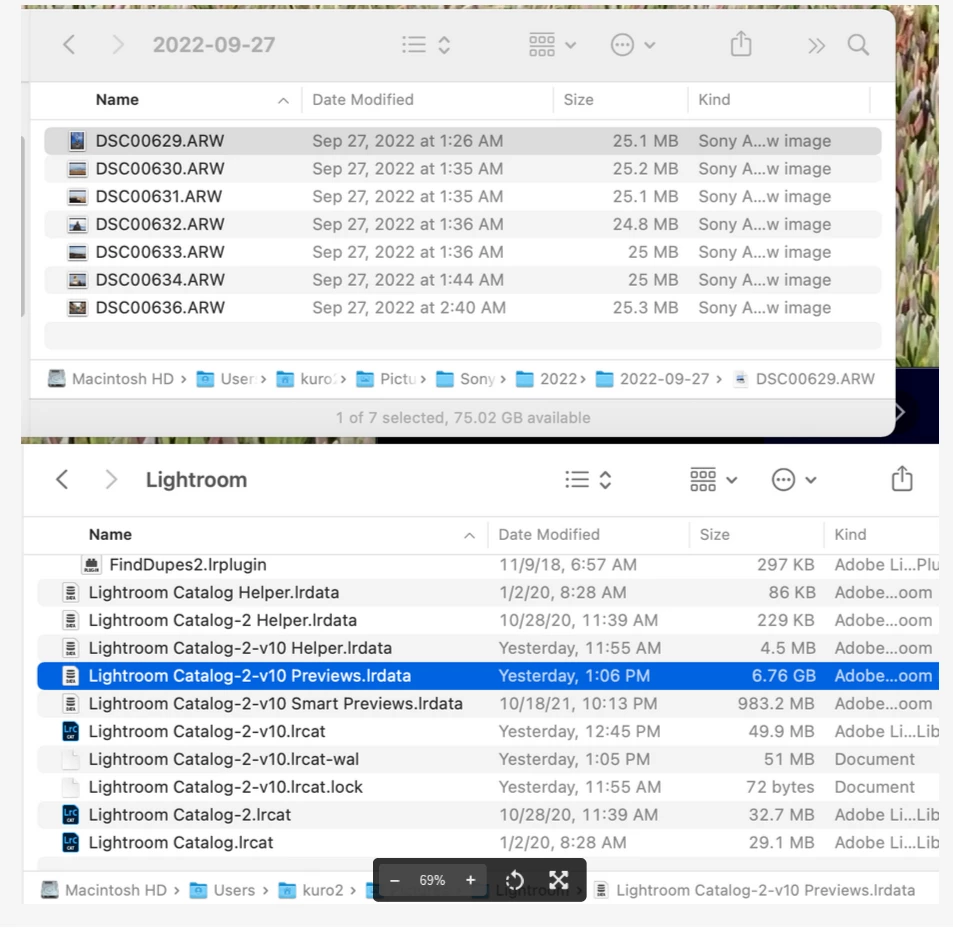The height and width of the screenshot is (930, 953).
Task: Select Lightroom Catalog-2-v10.lrcat-wal
Action: [x=488, y=760]
